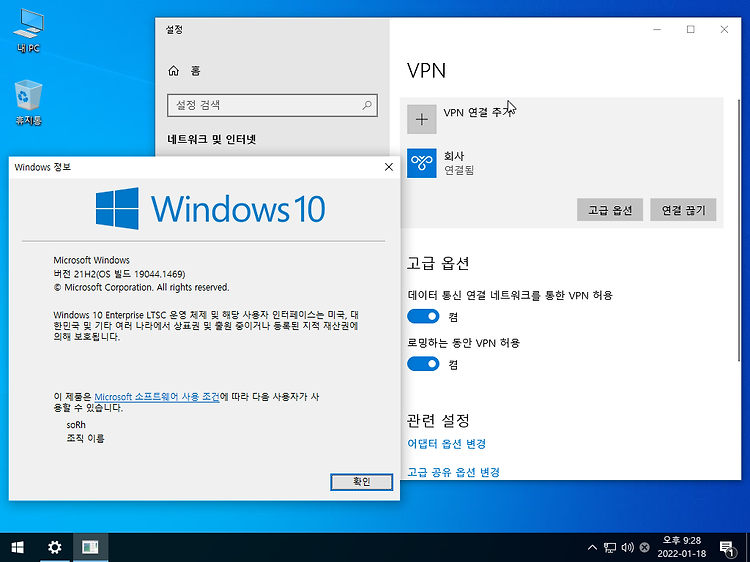Minimize the Settings window
This screenshot has width=750, height=562.
(657, 30)
